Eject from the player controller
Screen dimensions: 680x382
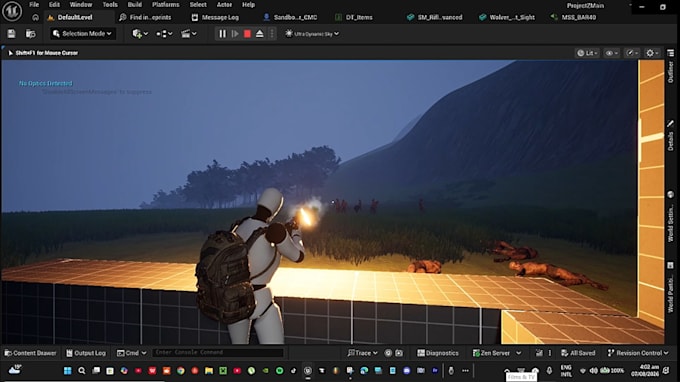(x=259, y=33)
